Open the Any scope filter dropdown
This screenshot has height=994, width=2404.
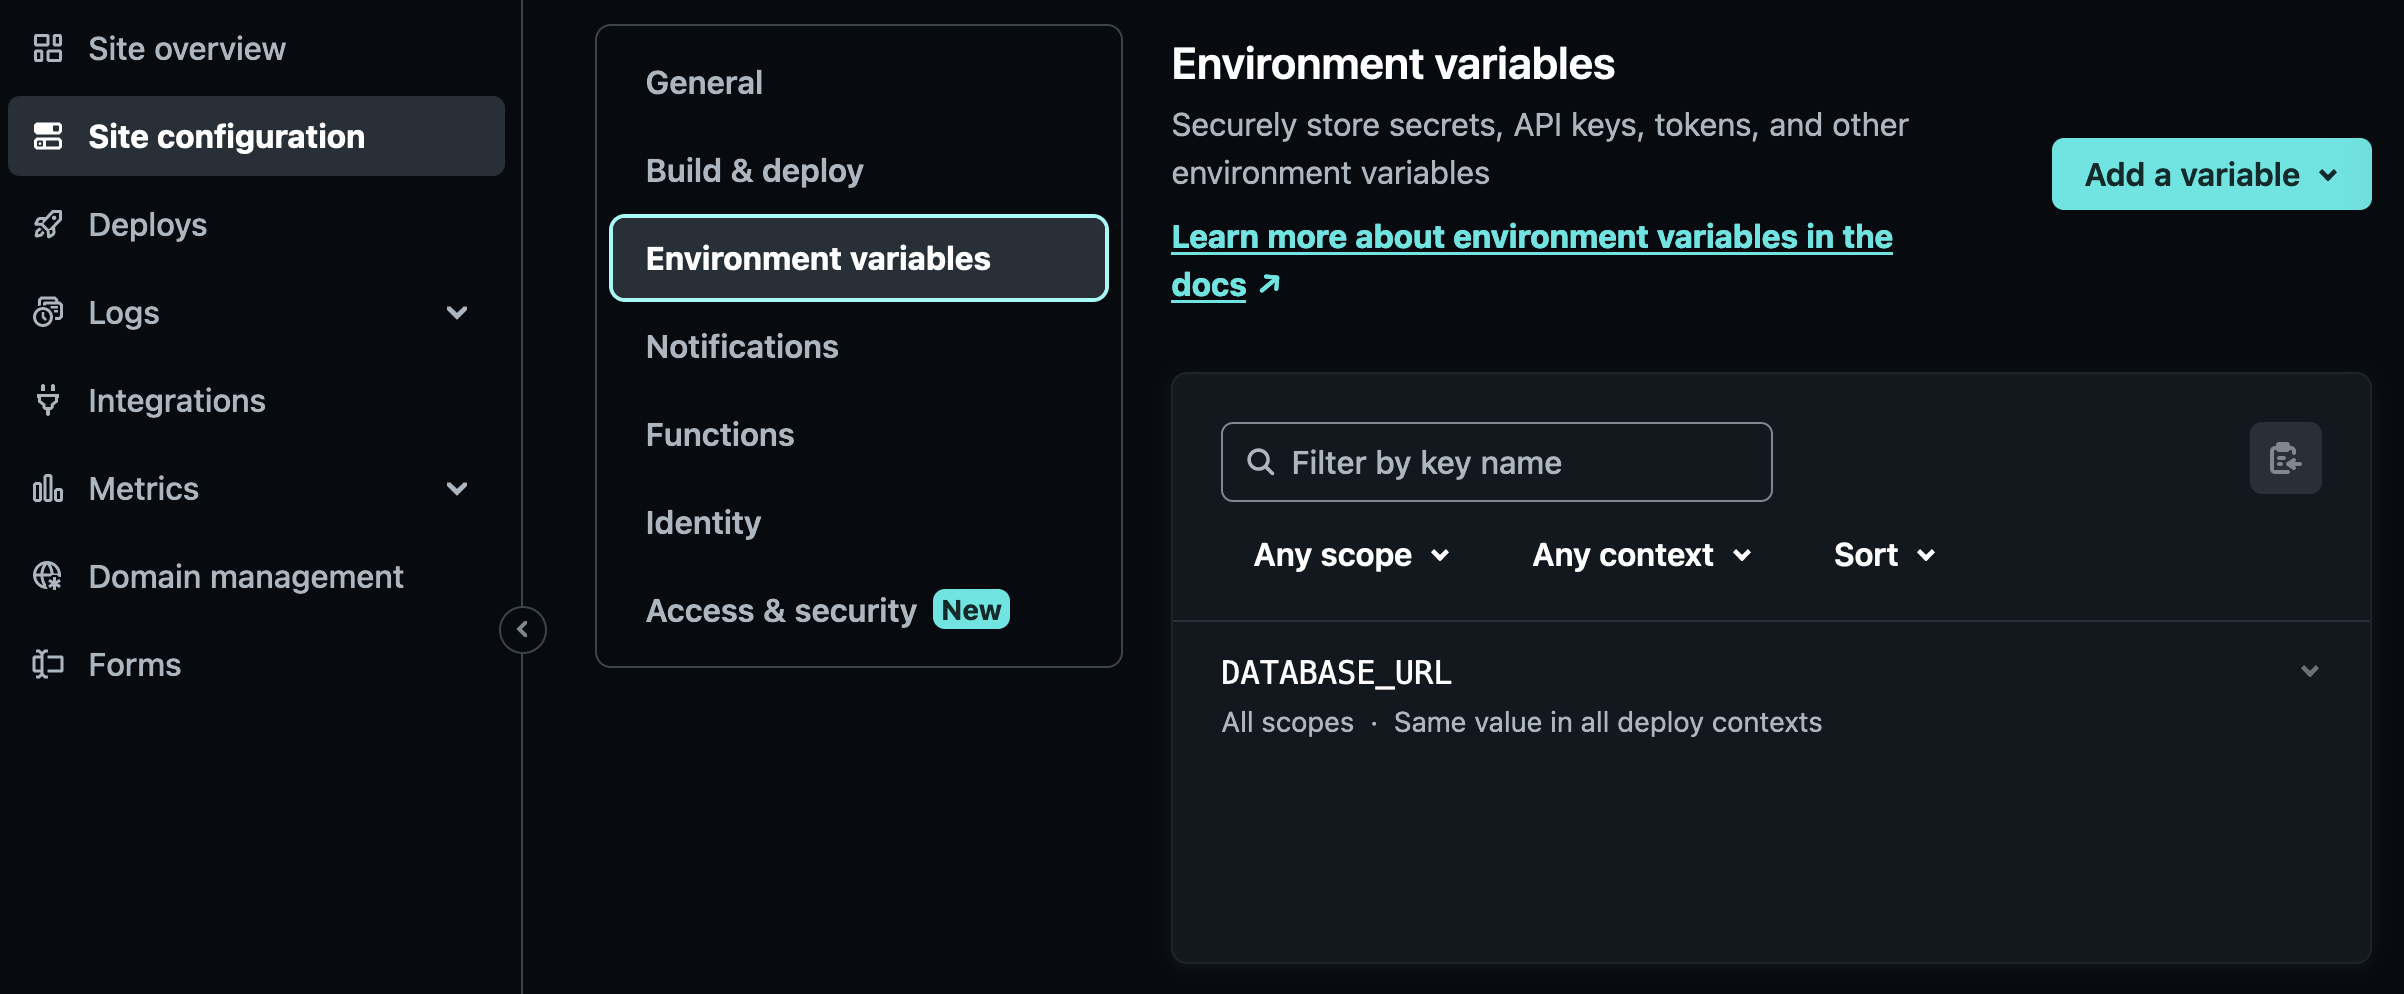pos(1351,555)
